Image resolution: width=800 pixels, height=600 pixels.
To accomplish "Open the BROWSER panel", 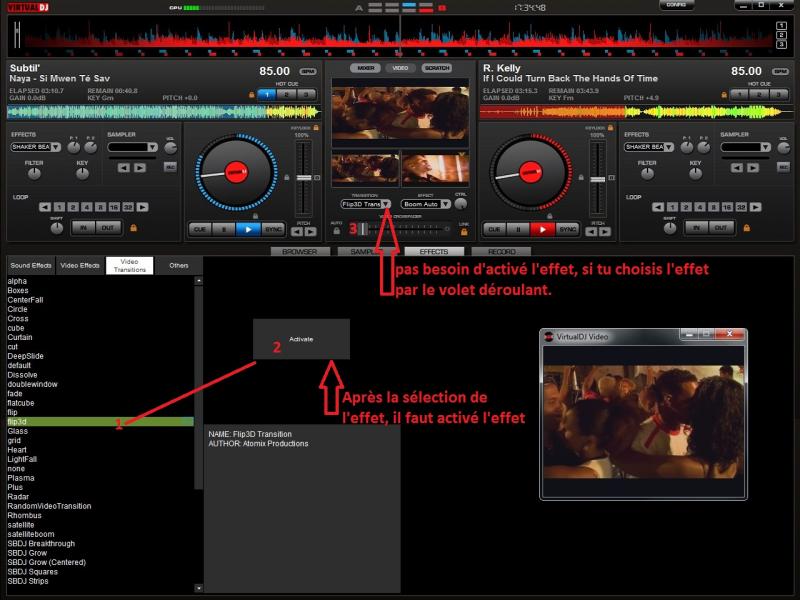I will pos(300,252).
